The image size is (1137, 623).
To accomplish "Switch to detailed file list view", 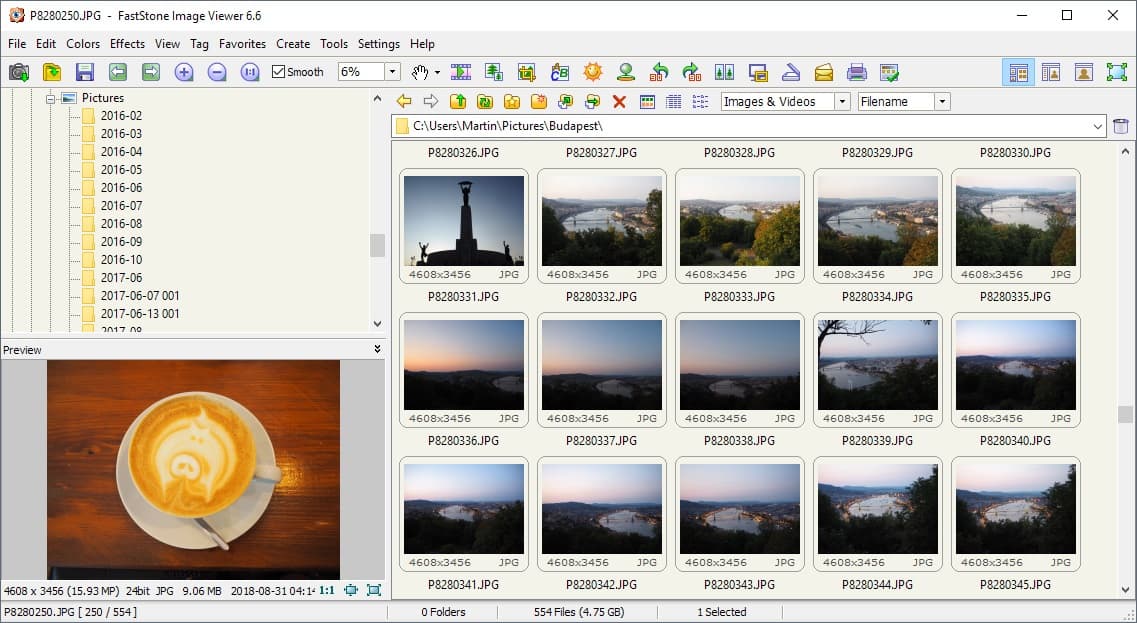I will (673, 101).
